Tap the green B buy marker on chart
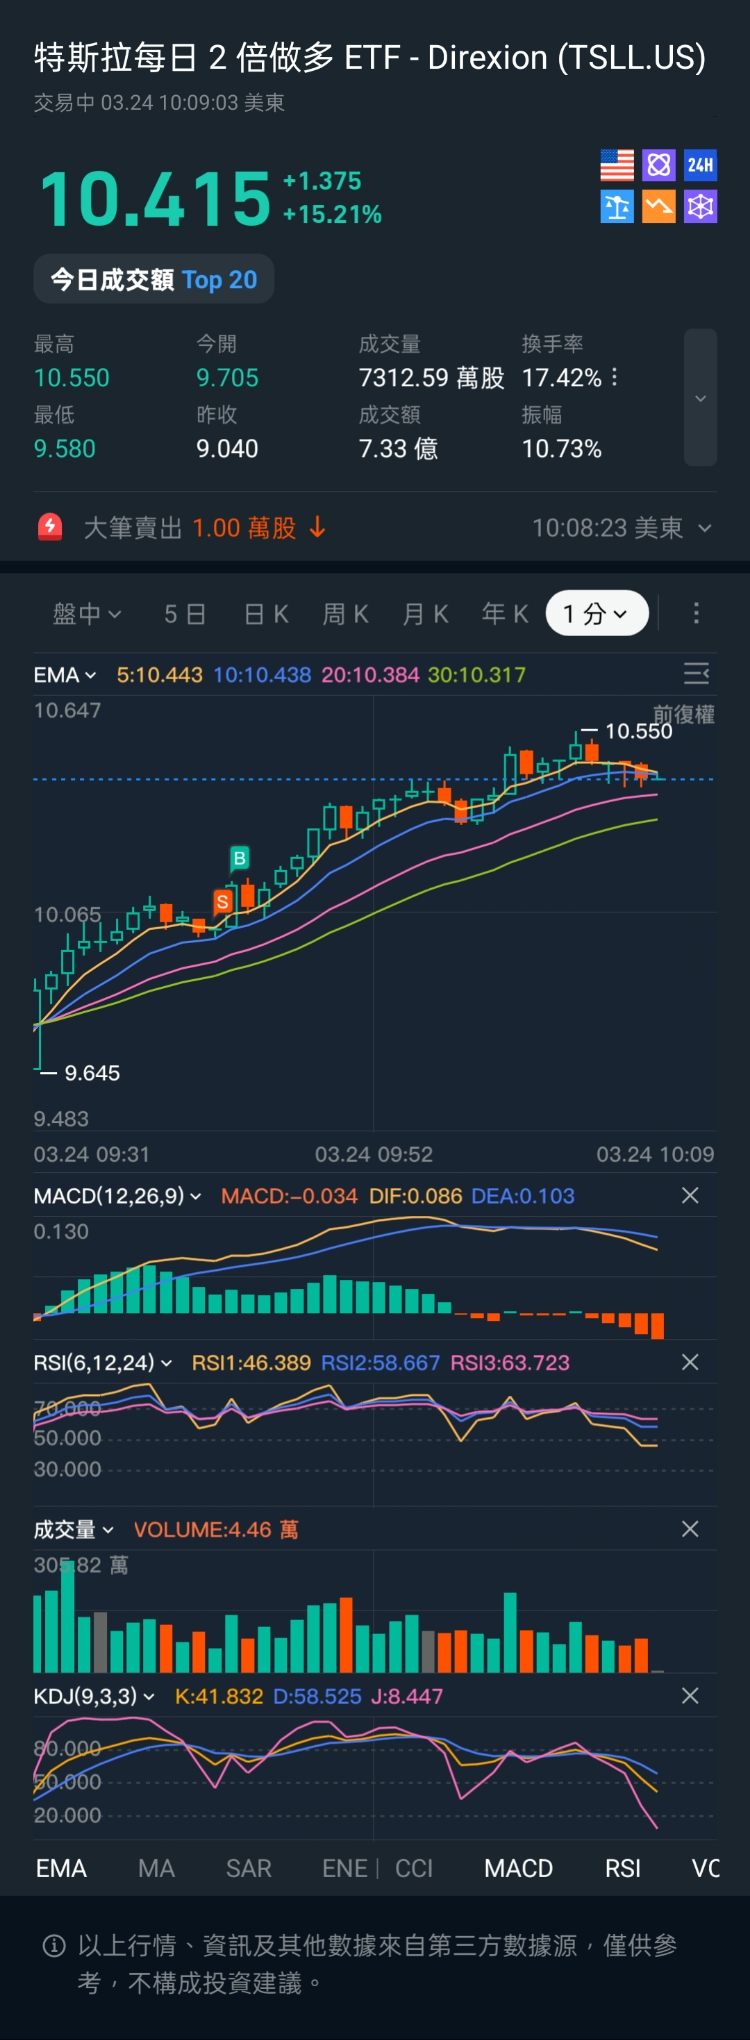 (240, 858)
